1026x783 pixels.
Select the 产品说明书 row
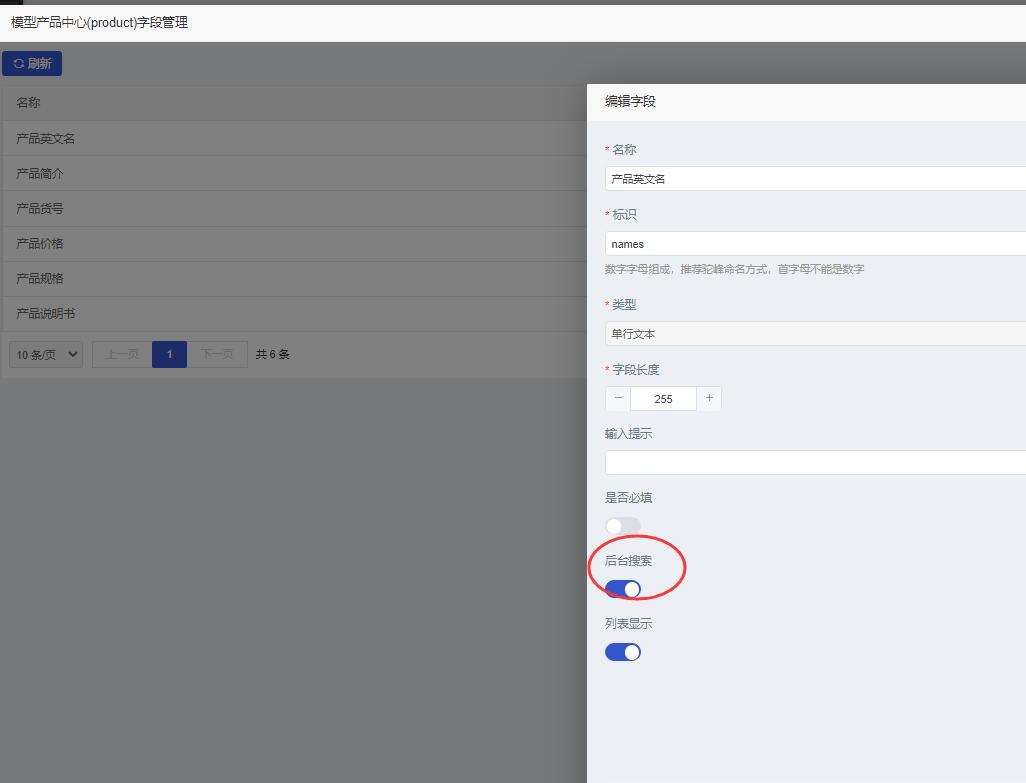pyautogui.click(x=294, y=314)
